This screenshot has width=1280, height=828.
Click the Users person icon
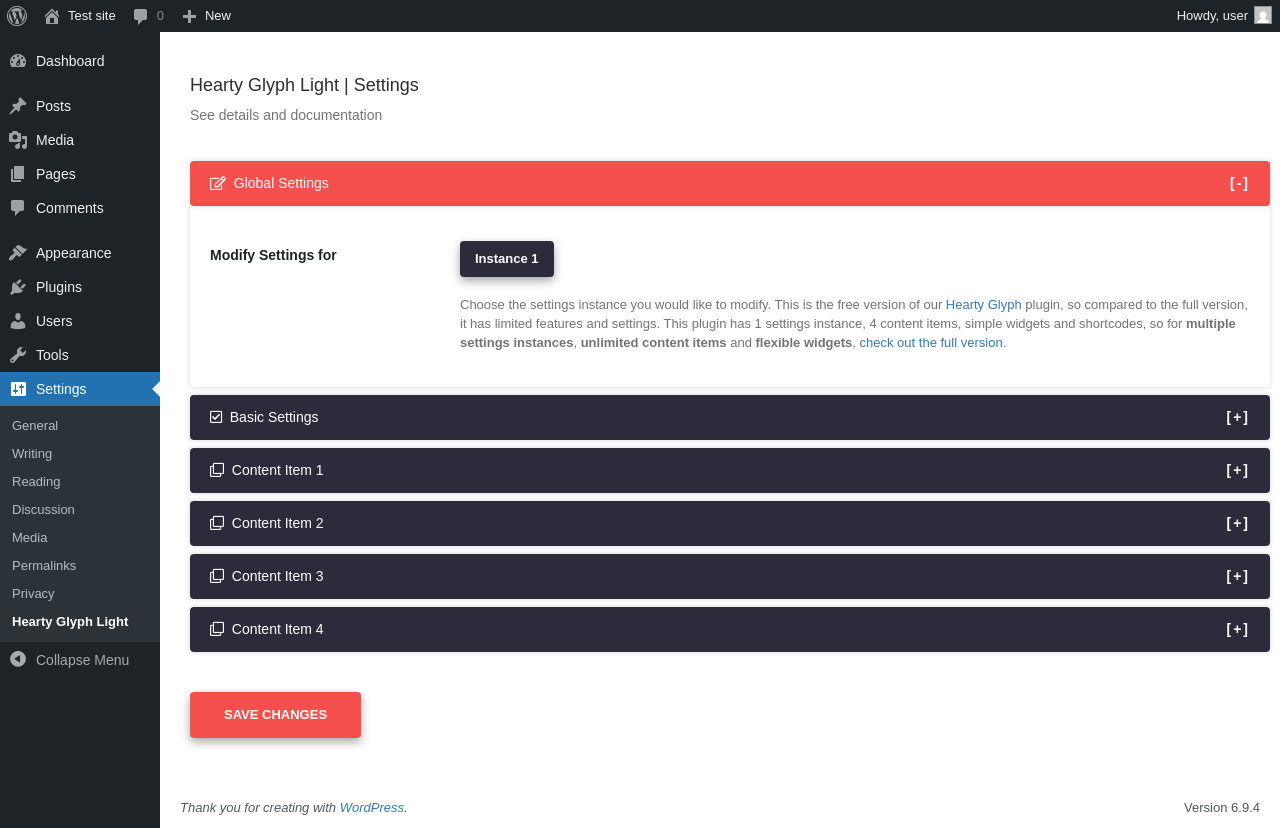[18, 321]
